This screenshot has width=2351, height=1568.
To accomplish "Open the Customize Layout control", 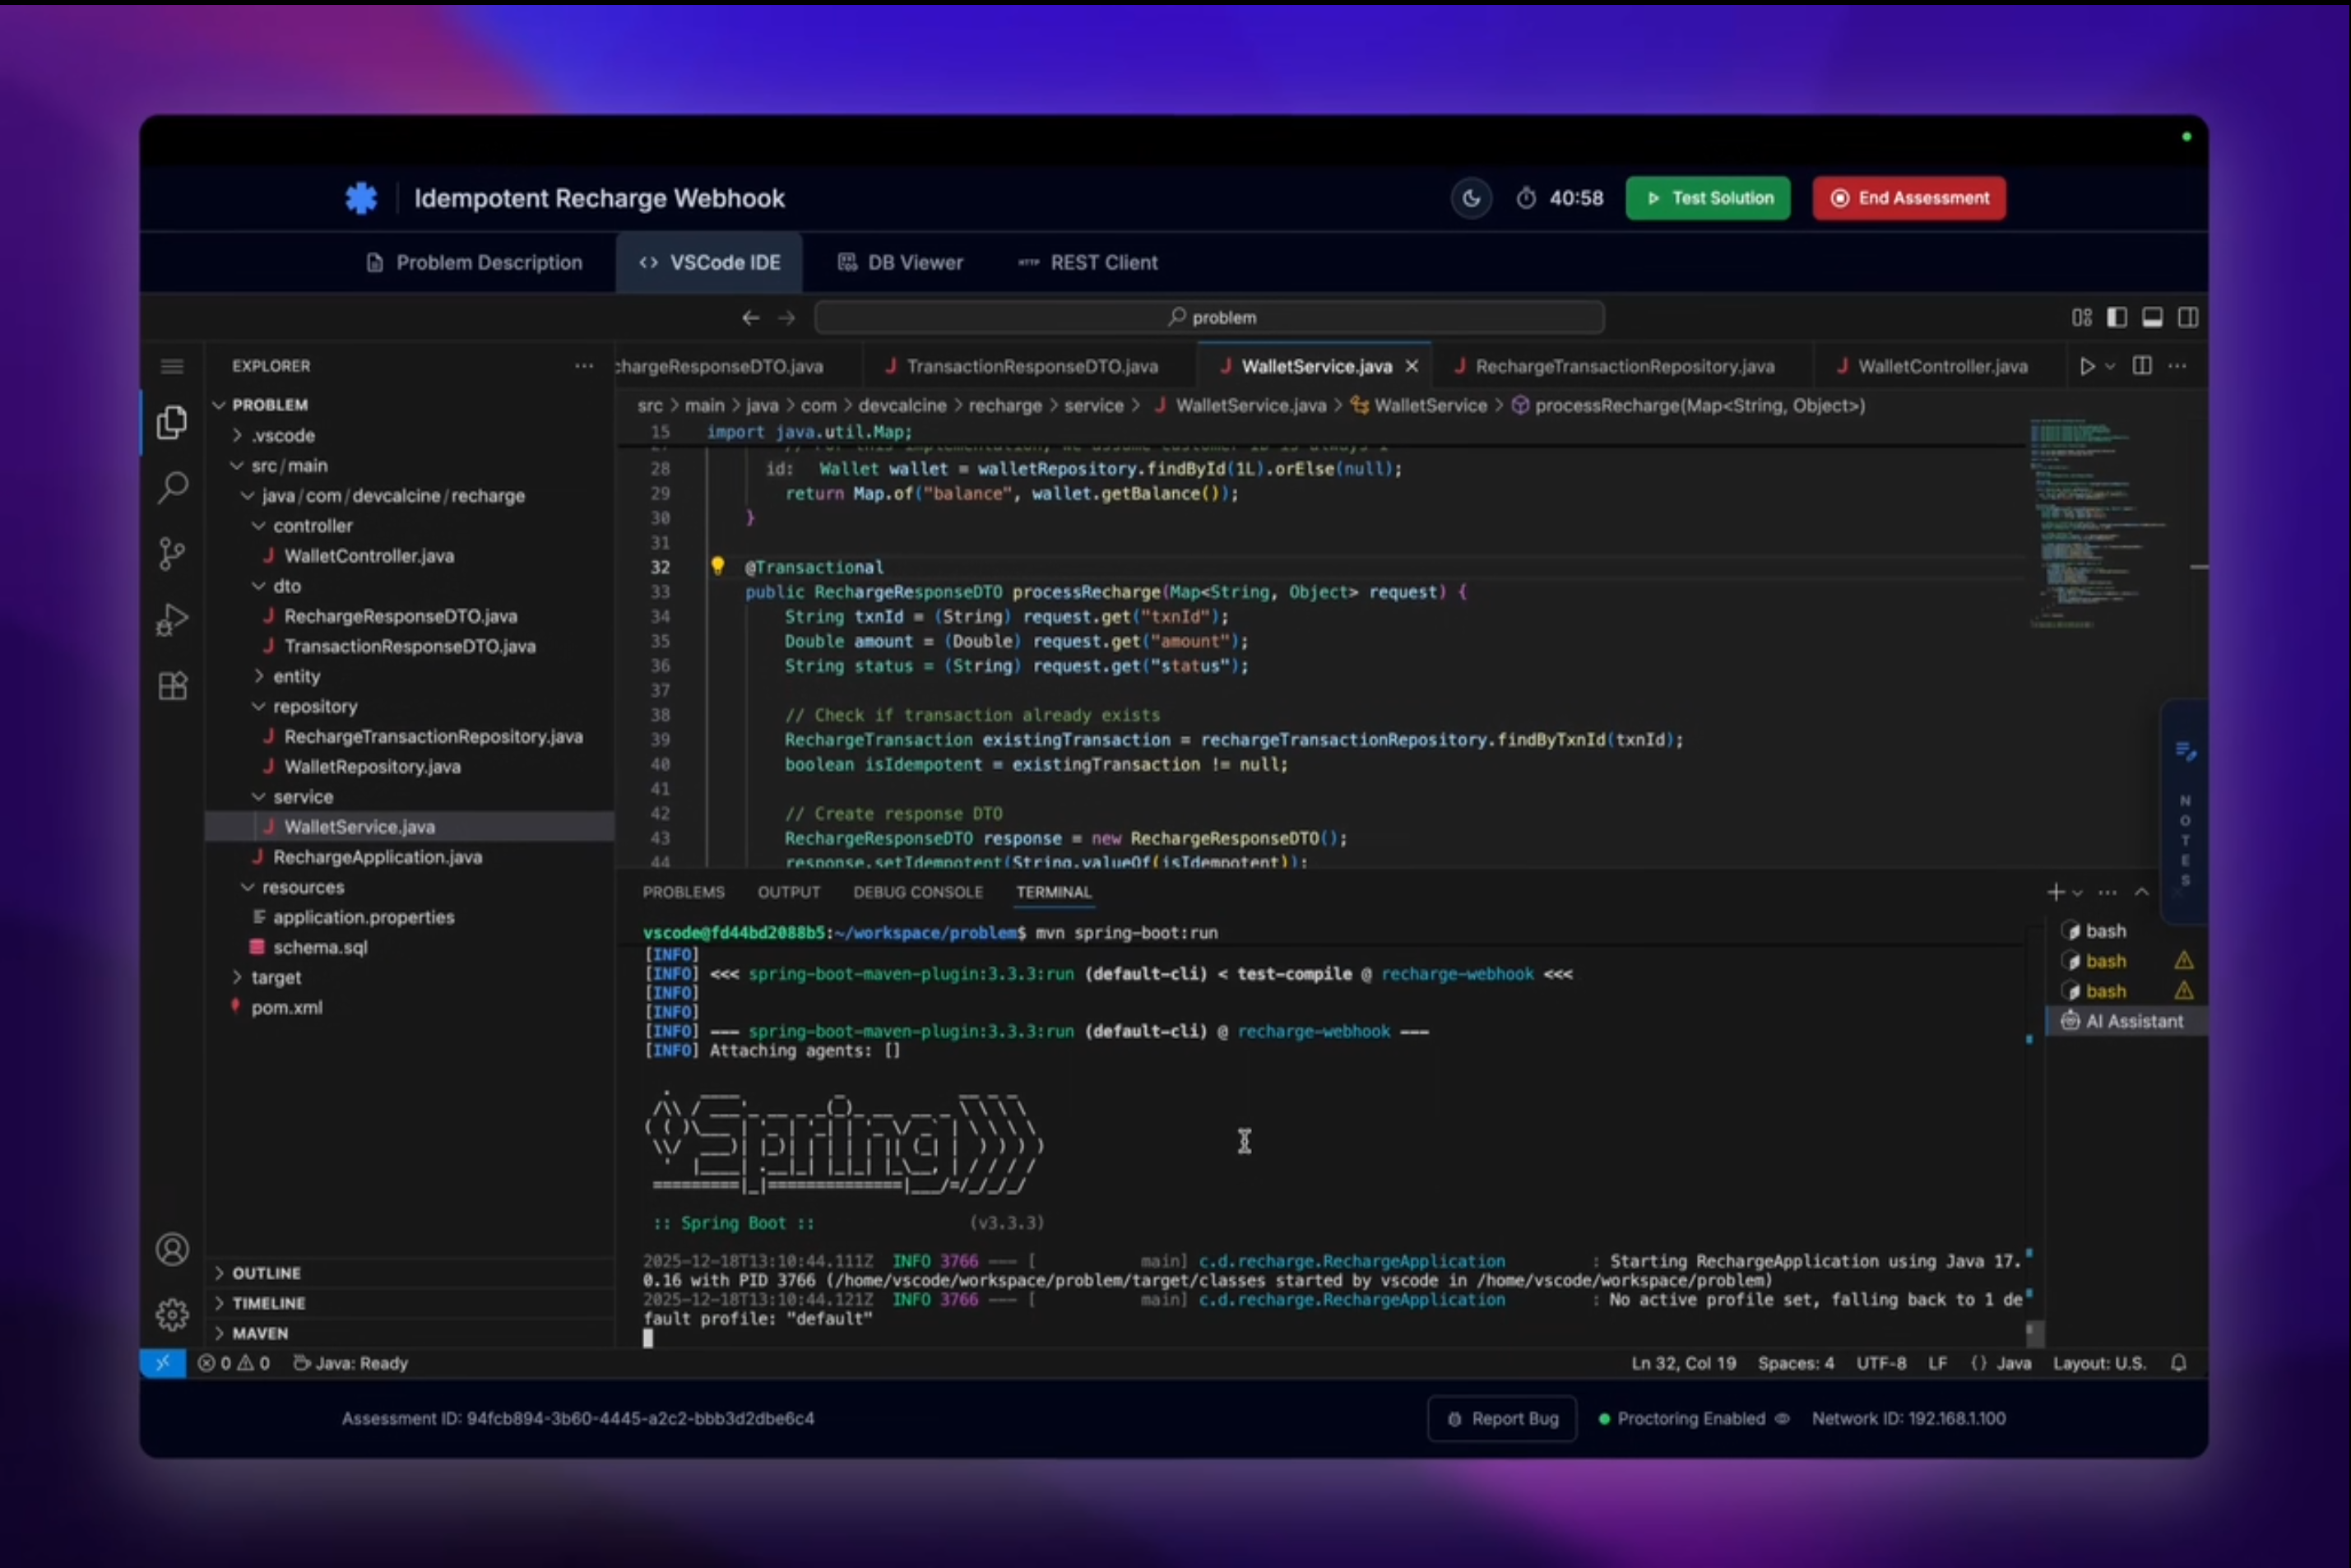I will 2082,317.
